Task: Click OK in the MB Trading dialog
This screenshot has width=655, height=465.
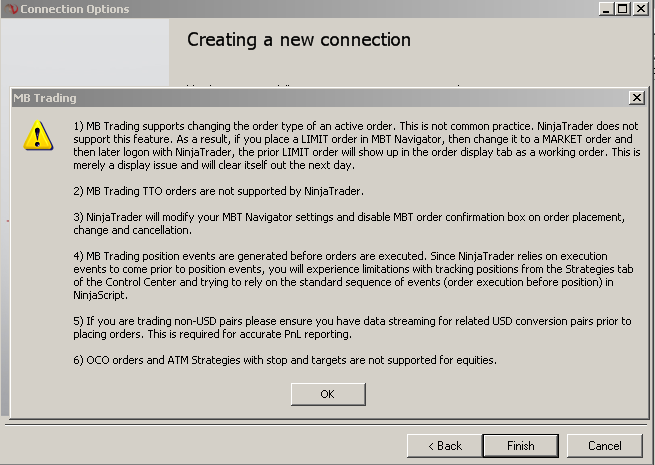Action: (328, 394)
